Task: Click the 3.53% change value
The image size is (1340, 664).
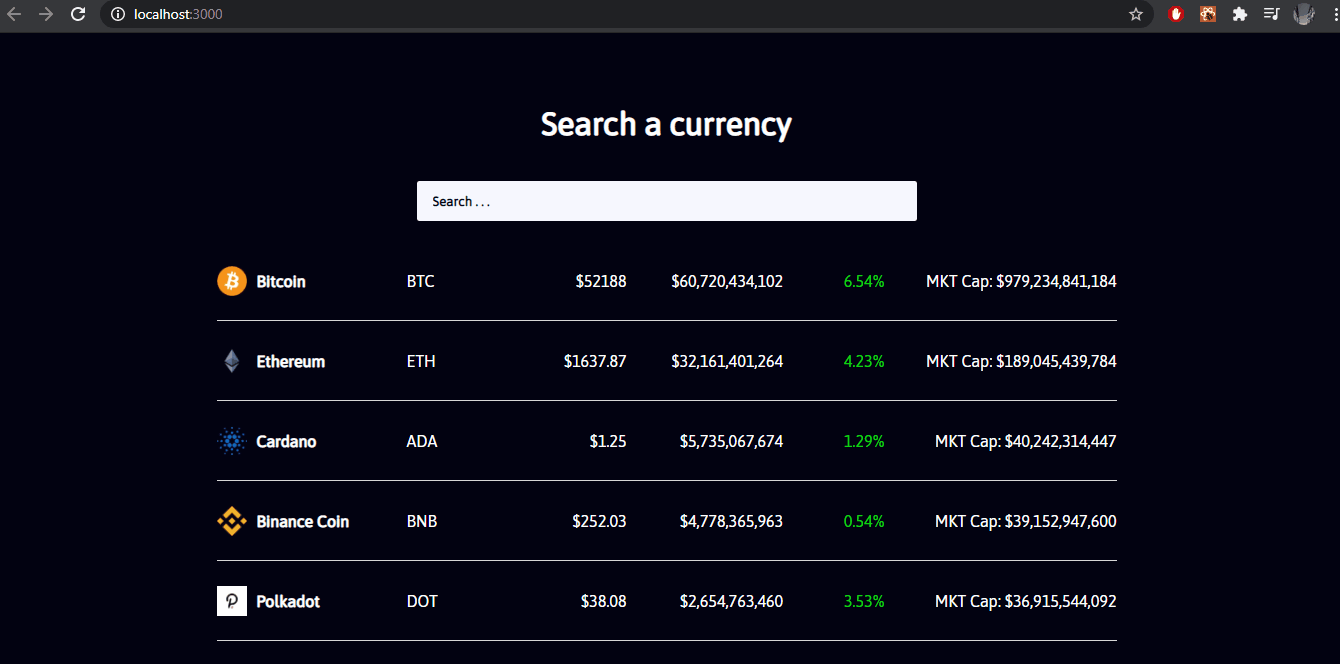Action: [x=864, y=602]
